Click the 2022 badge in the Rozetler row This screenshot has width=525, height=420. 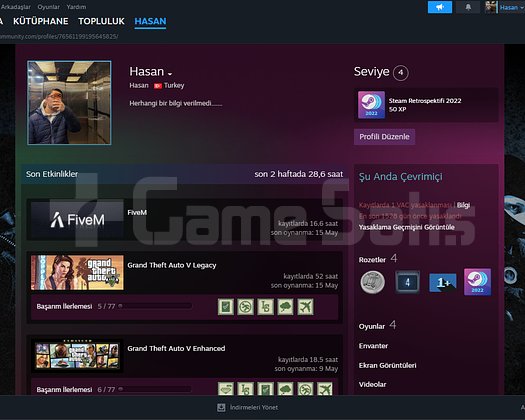(477, 282)
